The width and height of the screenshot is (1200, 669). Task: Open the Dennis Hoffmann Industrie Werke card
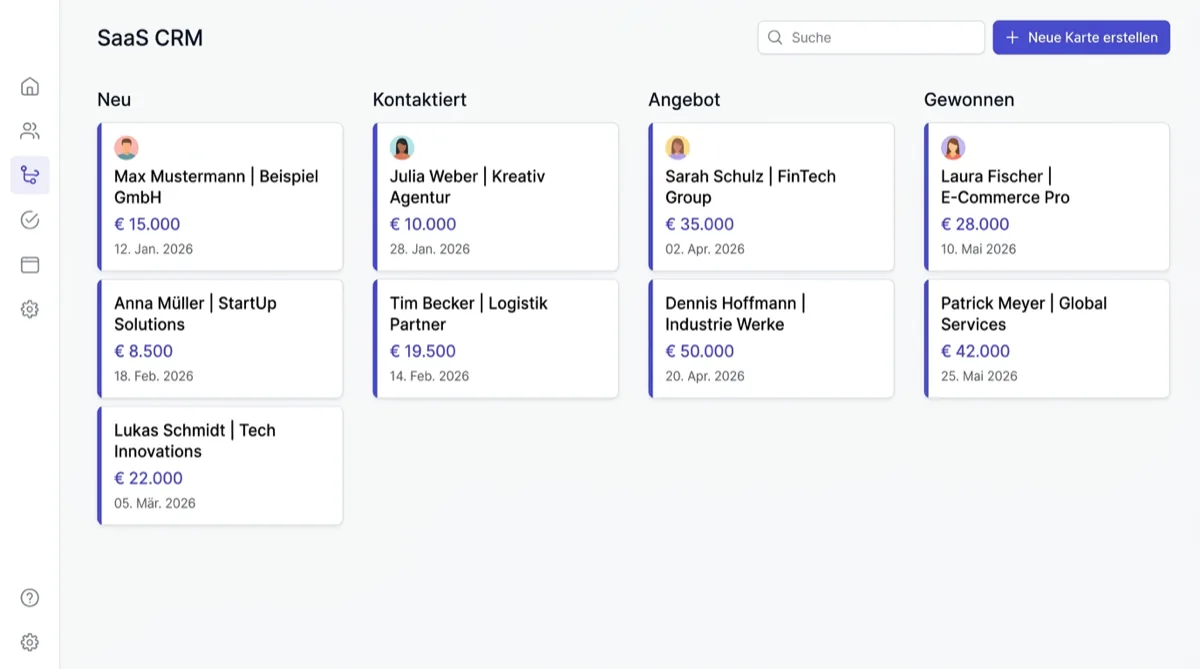pos(771,339)
